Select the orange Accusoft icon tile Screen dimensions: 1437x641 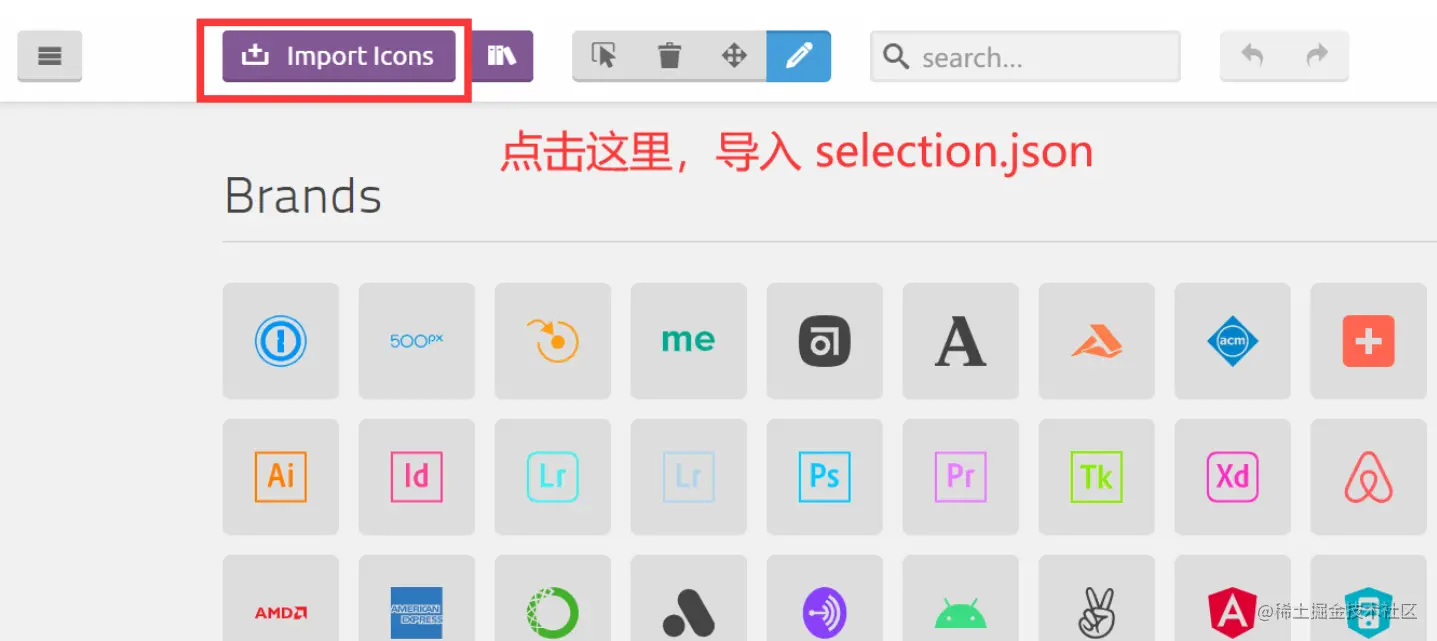coord(1097,341)
